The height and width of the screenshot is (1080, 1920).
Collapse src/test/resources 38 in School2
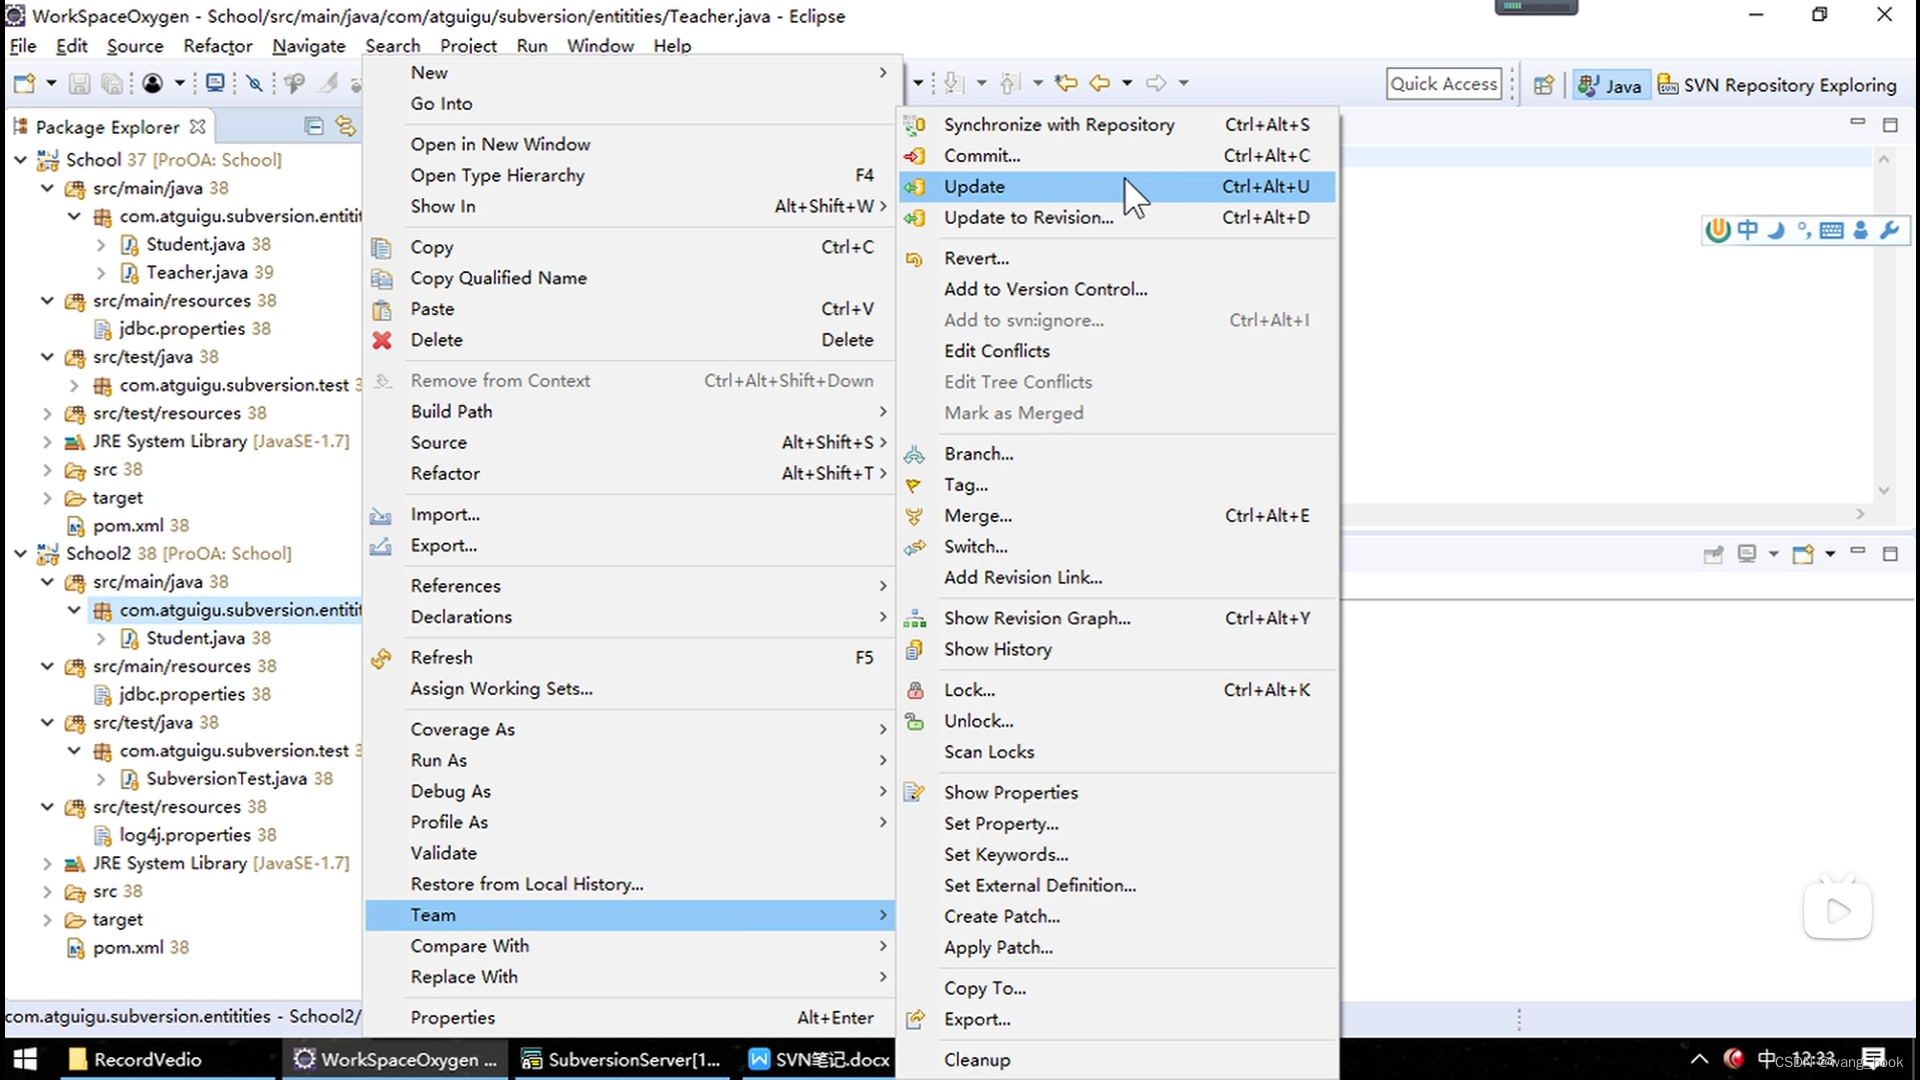(47, 806)
